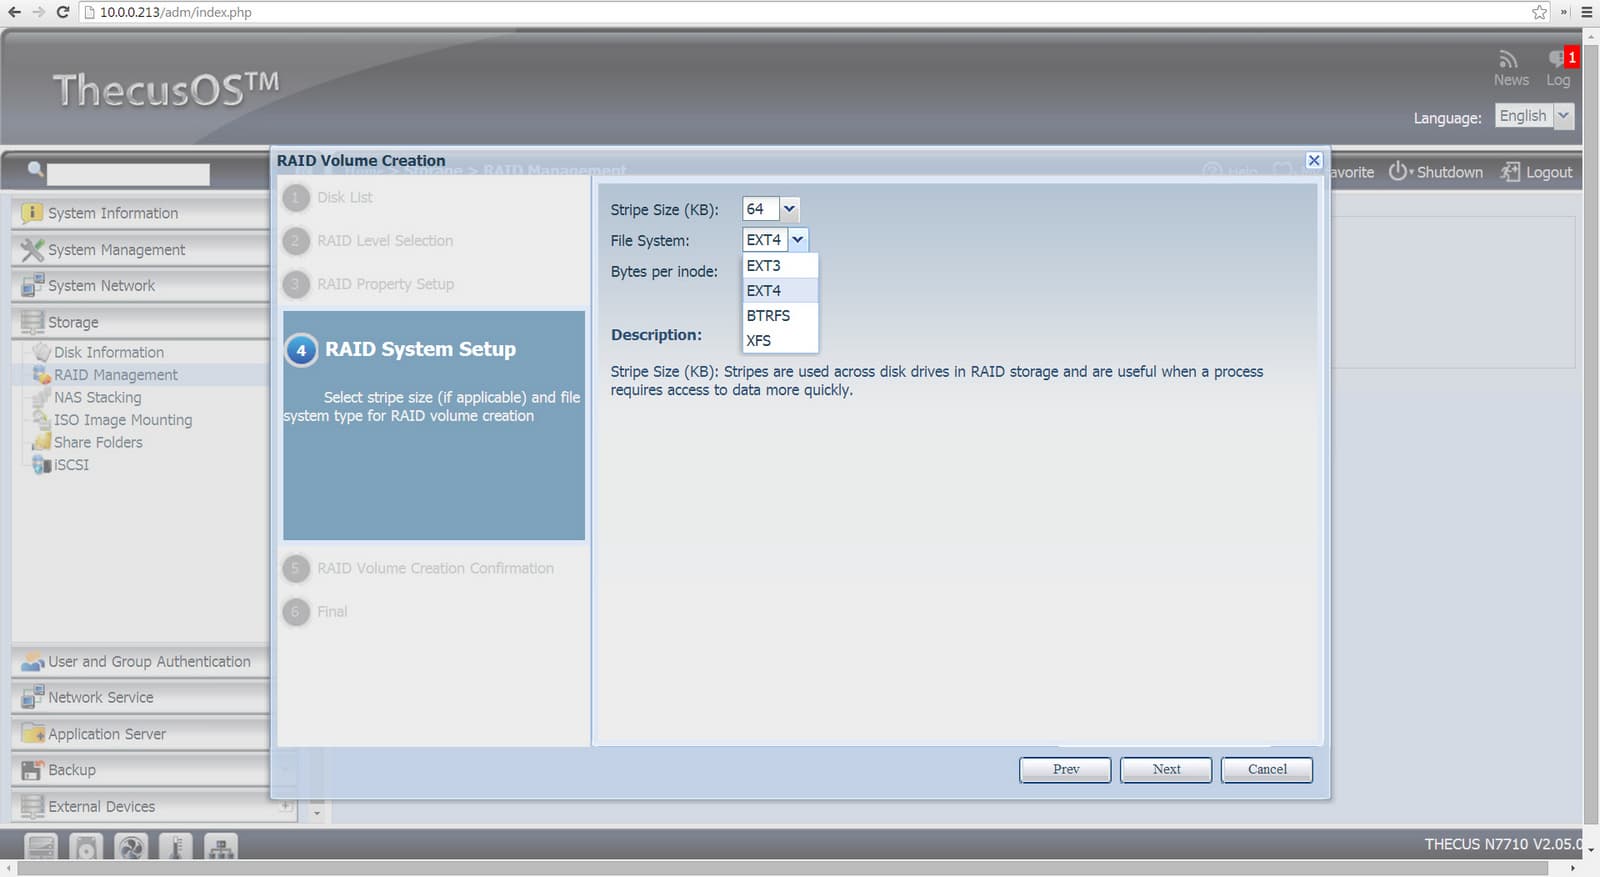
Task: Open the Log notifications icon
Action: point(1558,59)
